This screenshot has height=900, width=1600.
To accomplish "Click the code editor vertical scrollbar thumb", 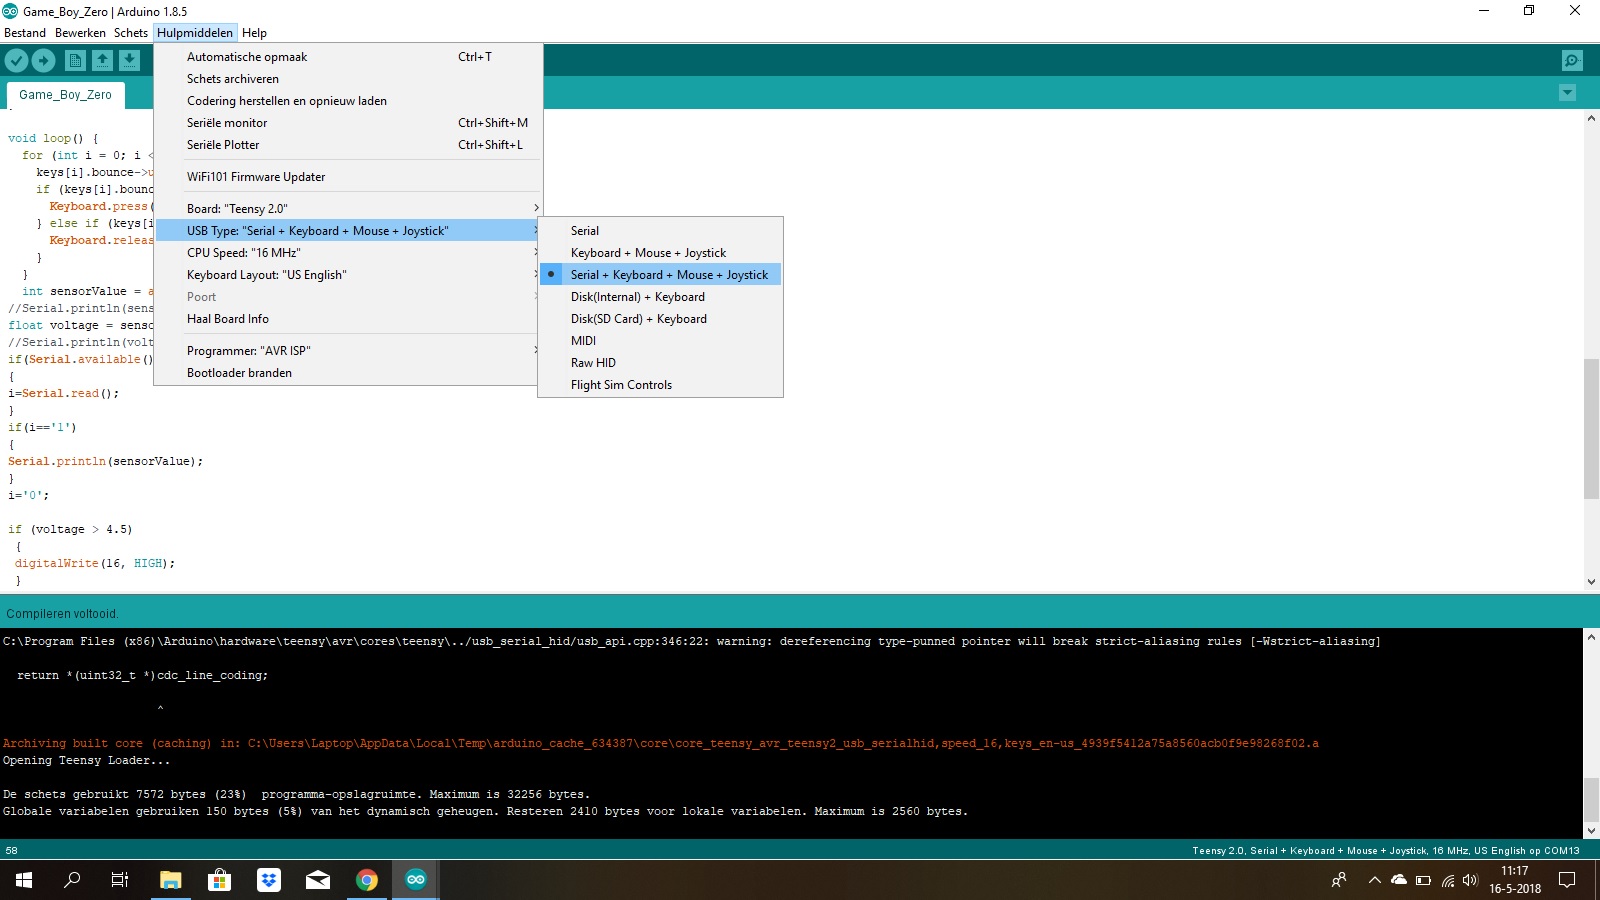I will [x=1591, y=428].
